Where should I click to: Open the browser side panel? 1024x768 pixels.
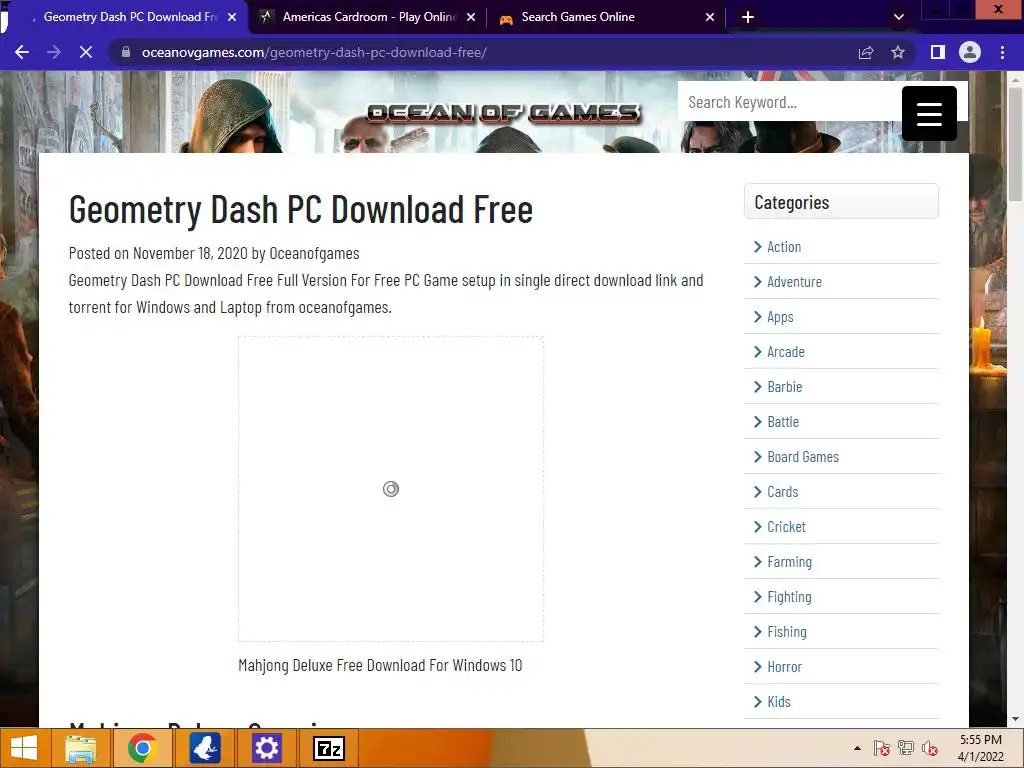point(937,52)
